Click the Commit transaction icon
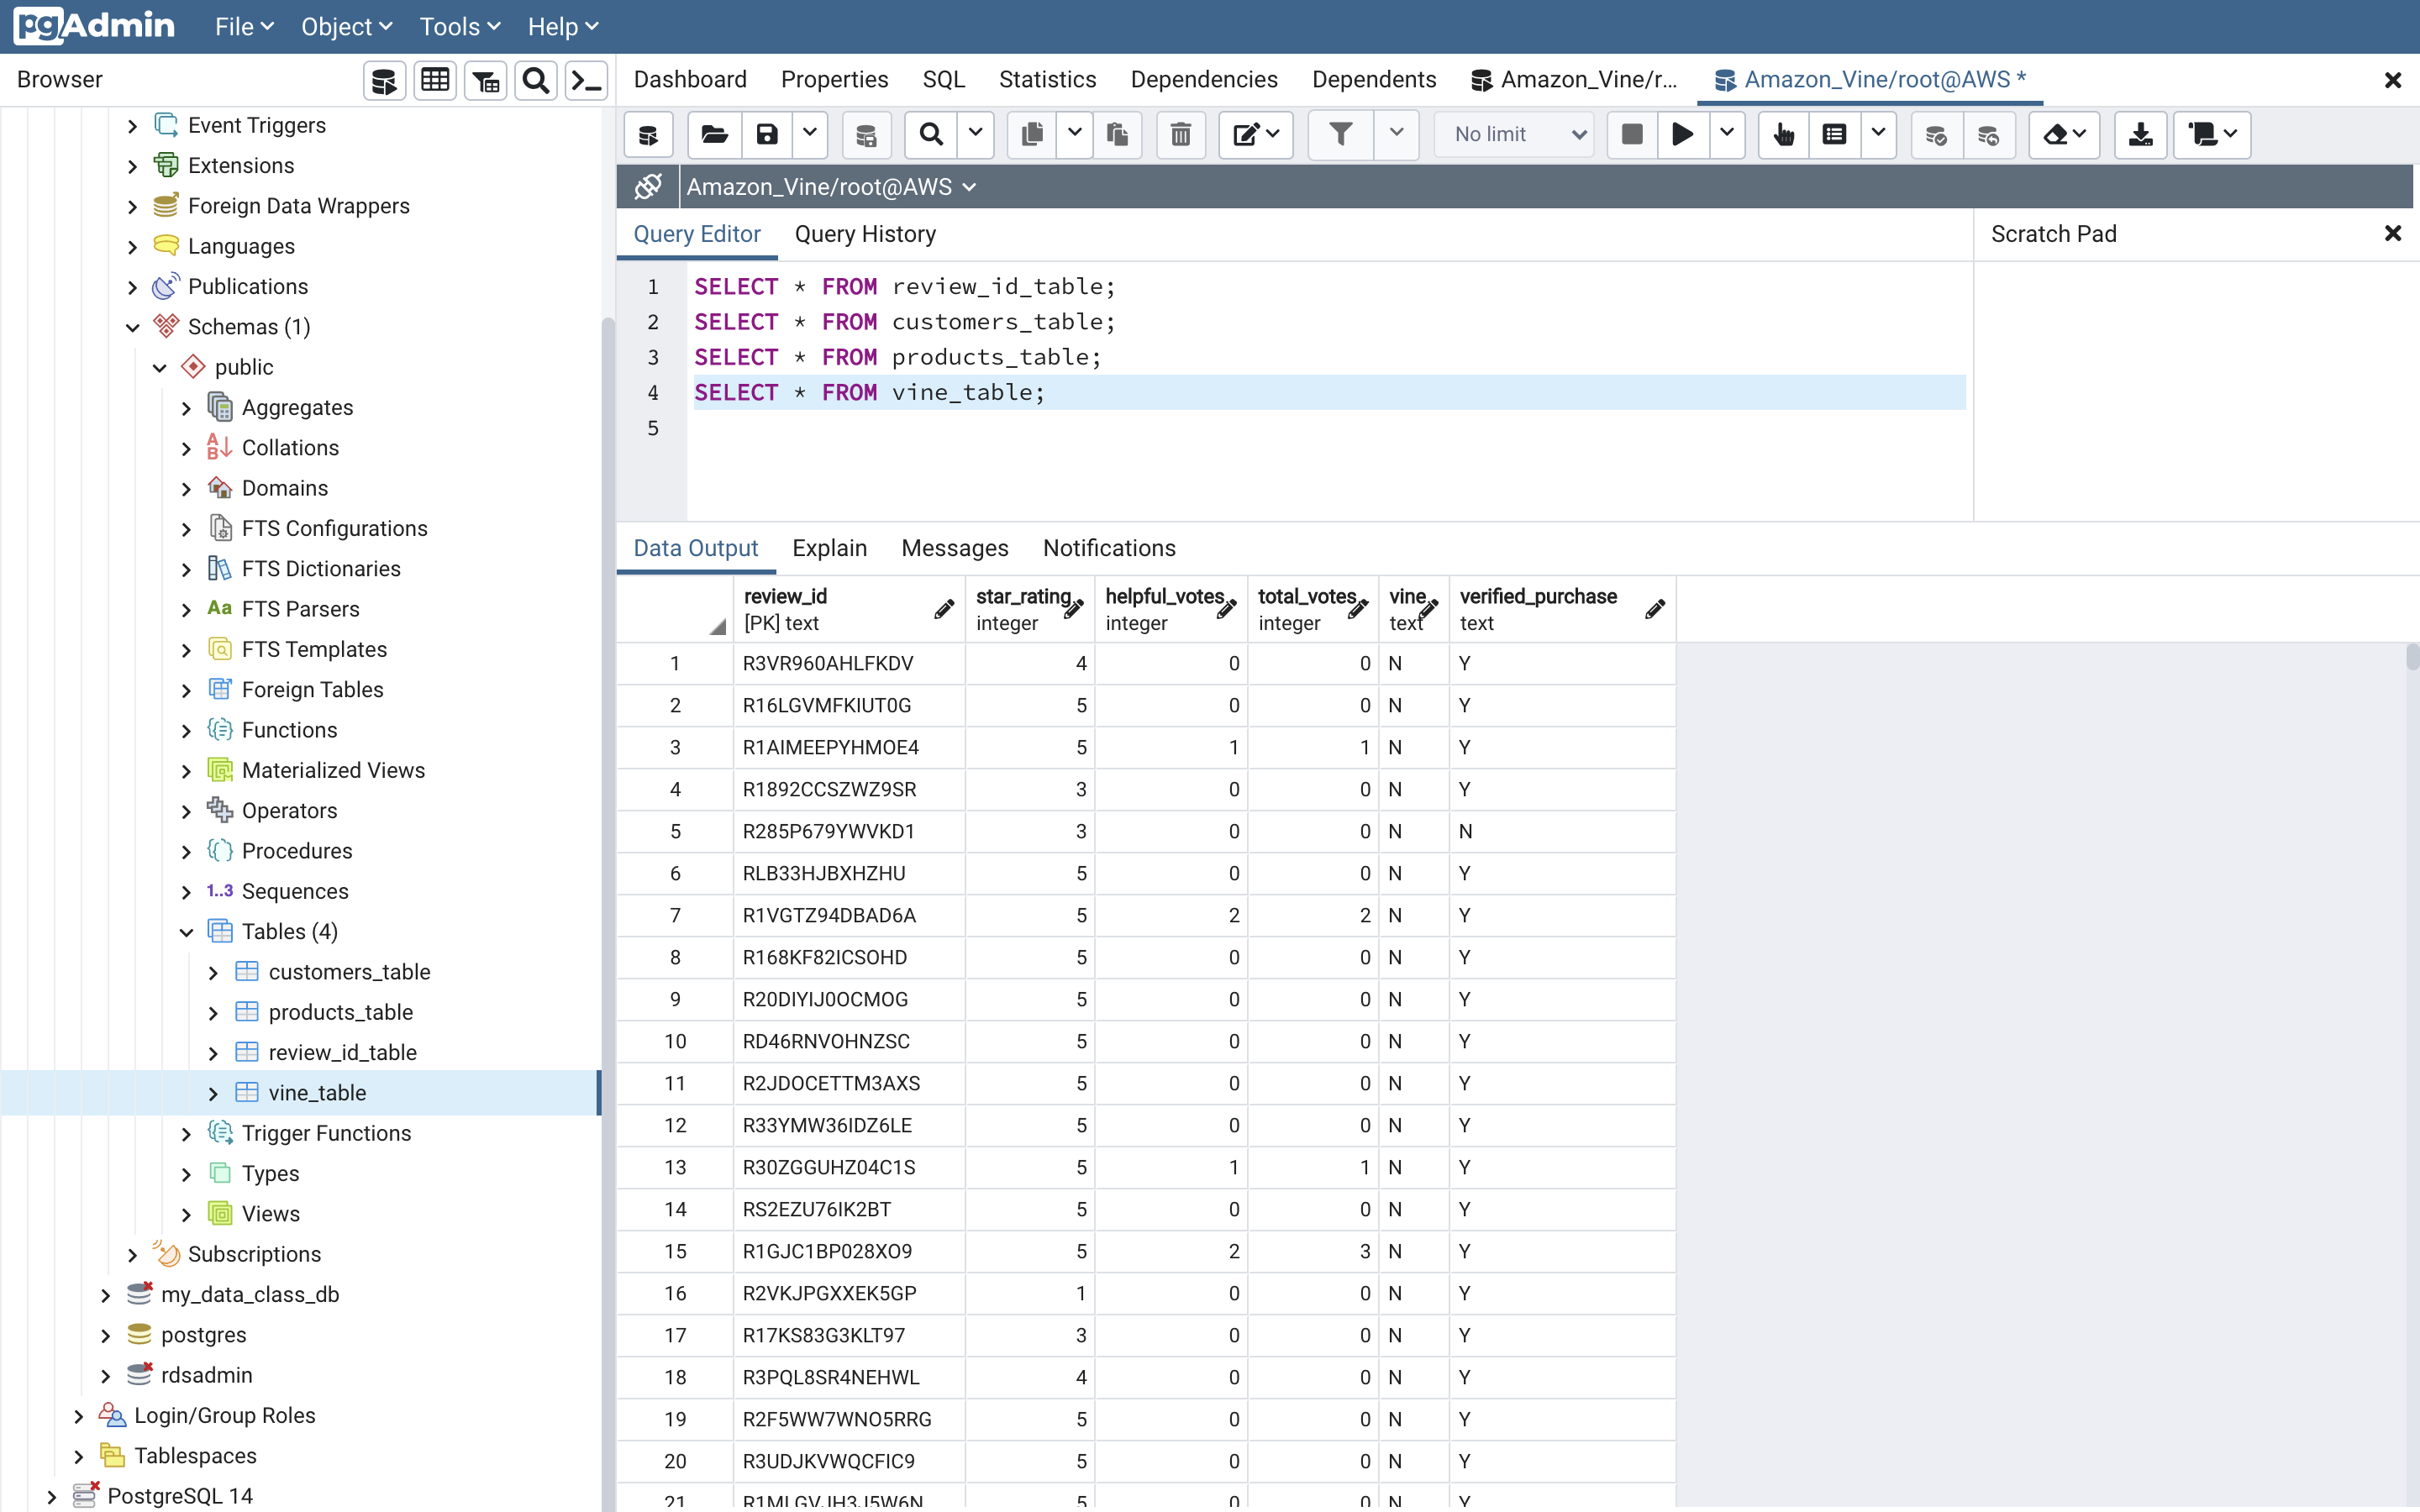Image resolution: width=2420 pixels, height=1512 pixels. pos(1937,134)
